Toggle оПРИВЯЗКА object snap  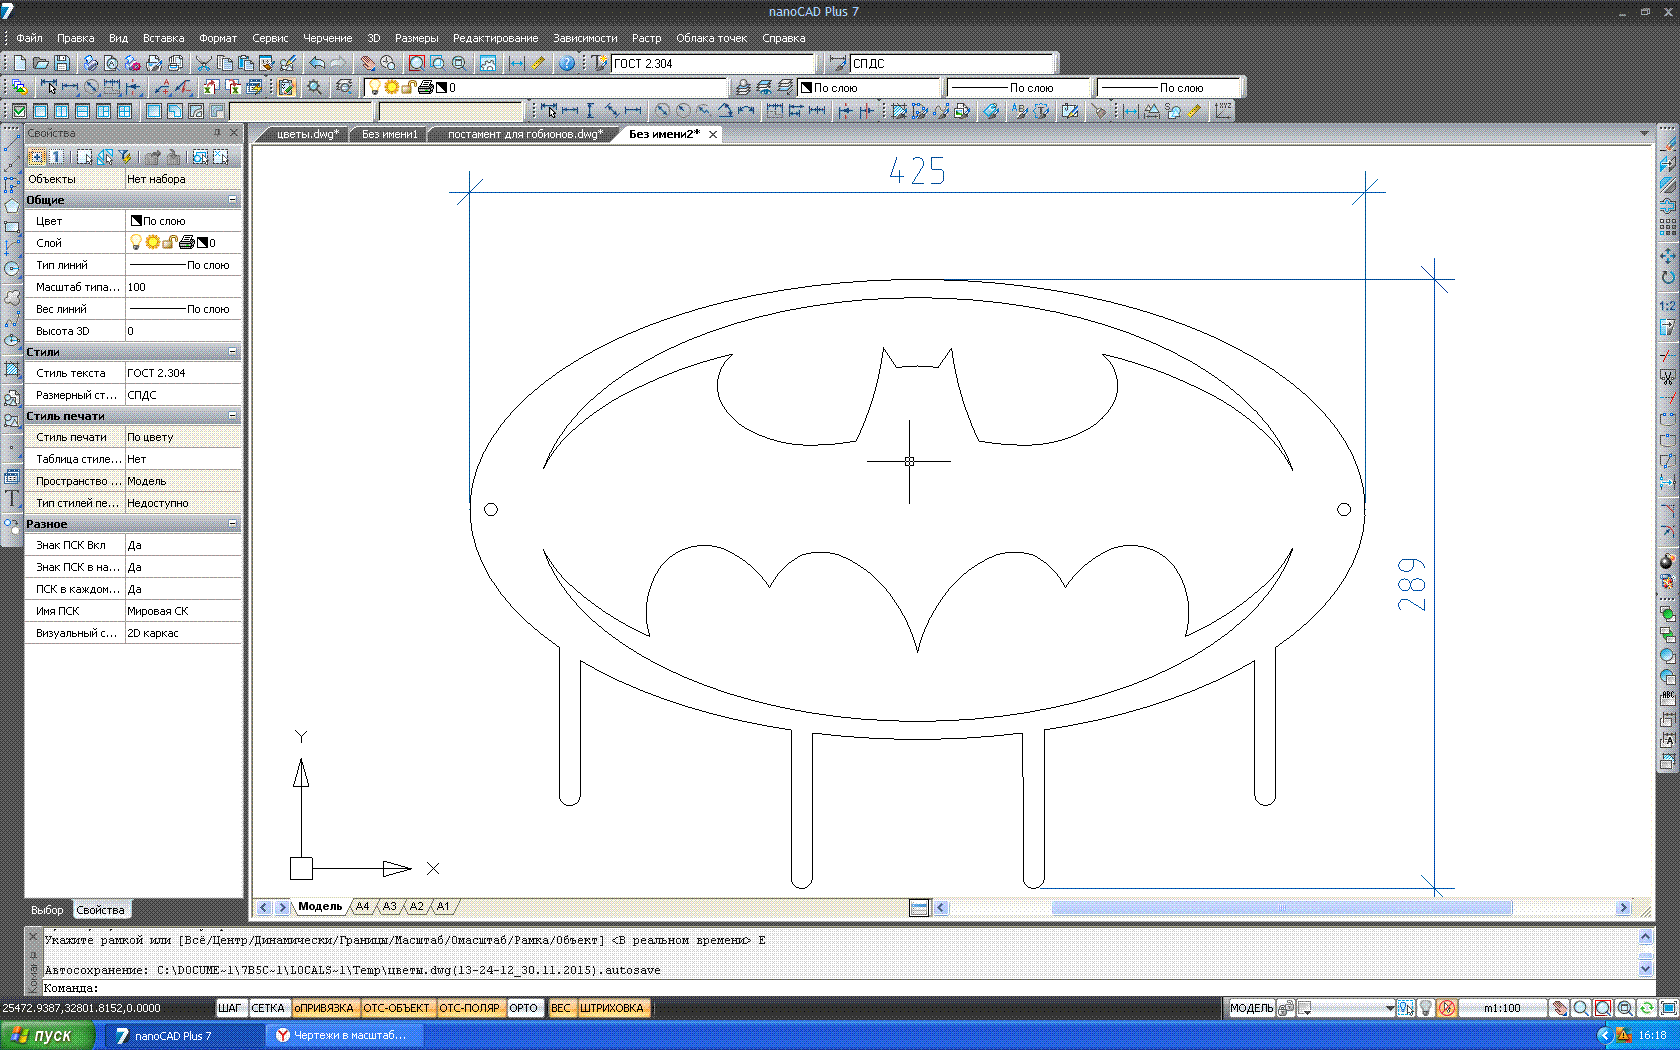pos(324,1008)
